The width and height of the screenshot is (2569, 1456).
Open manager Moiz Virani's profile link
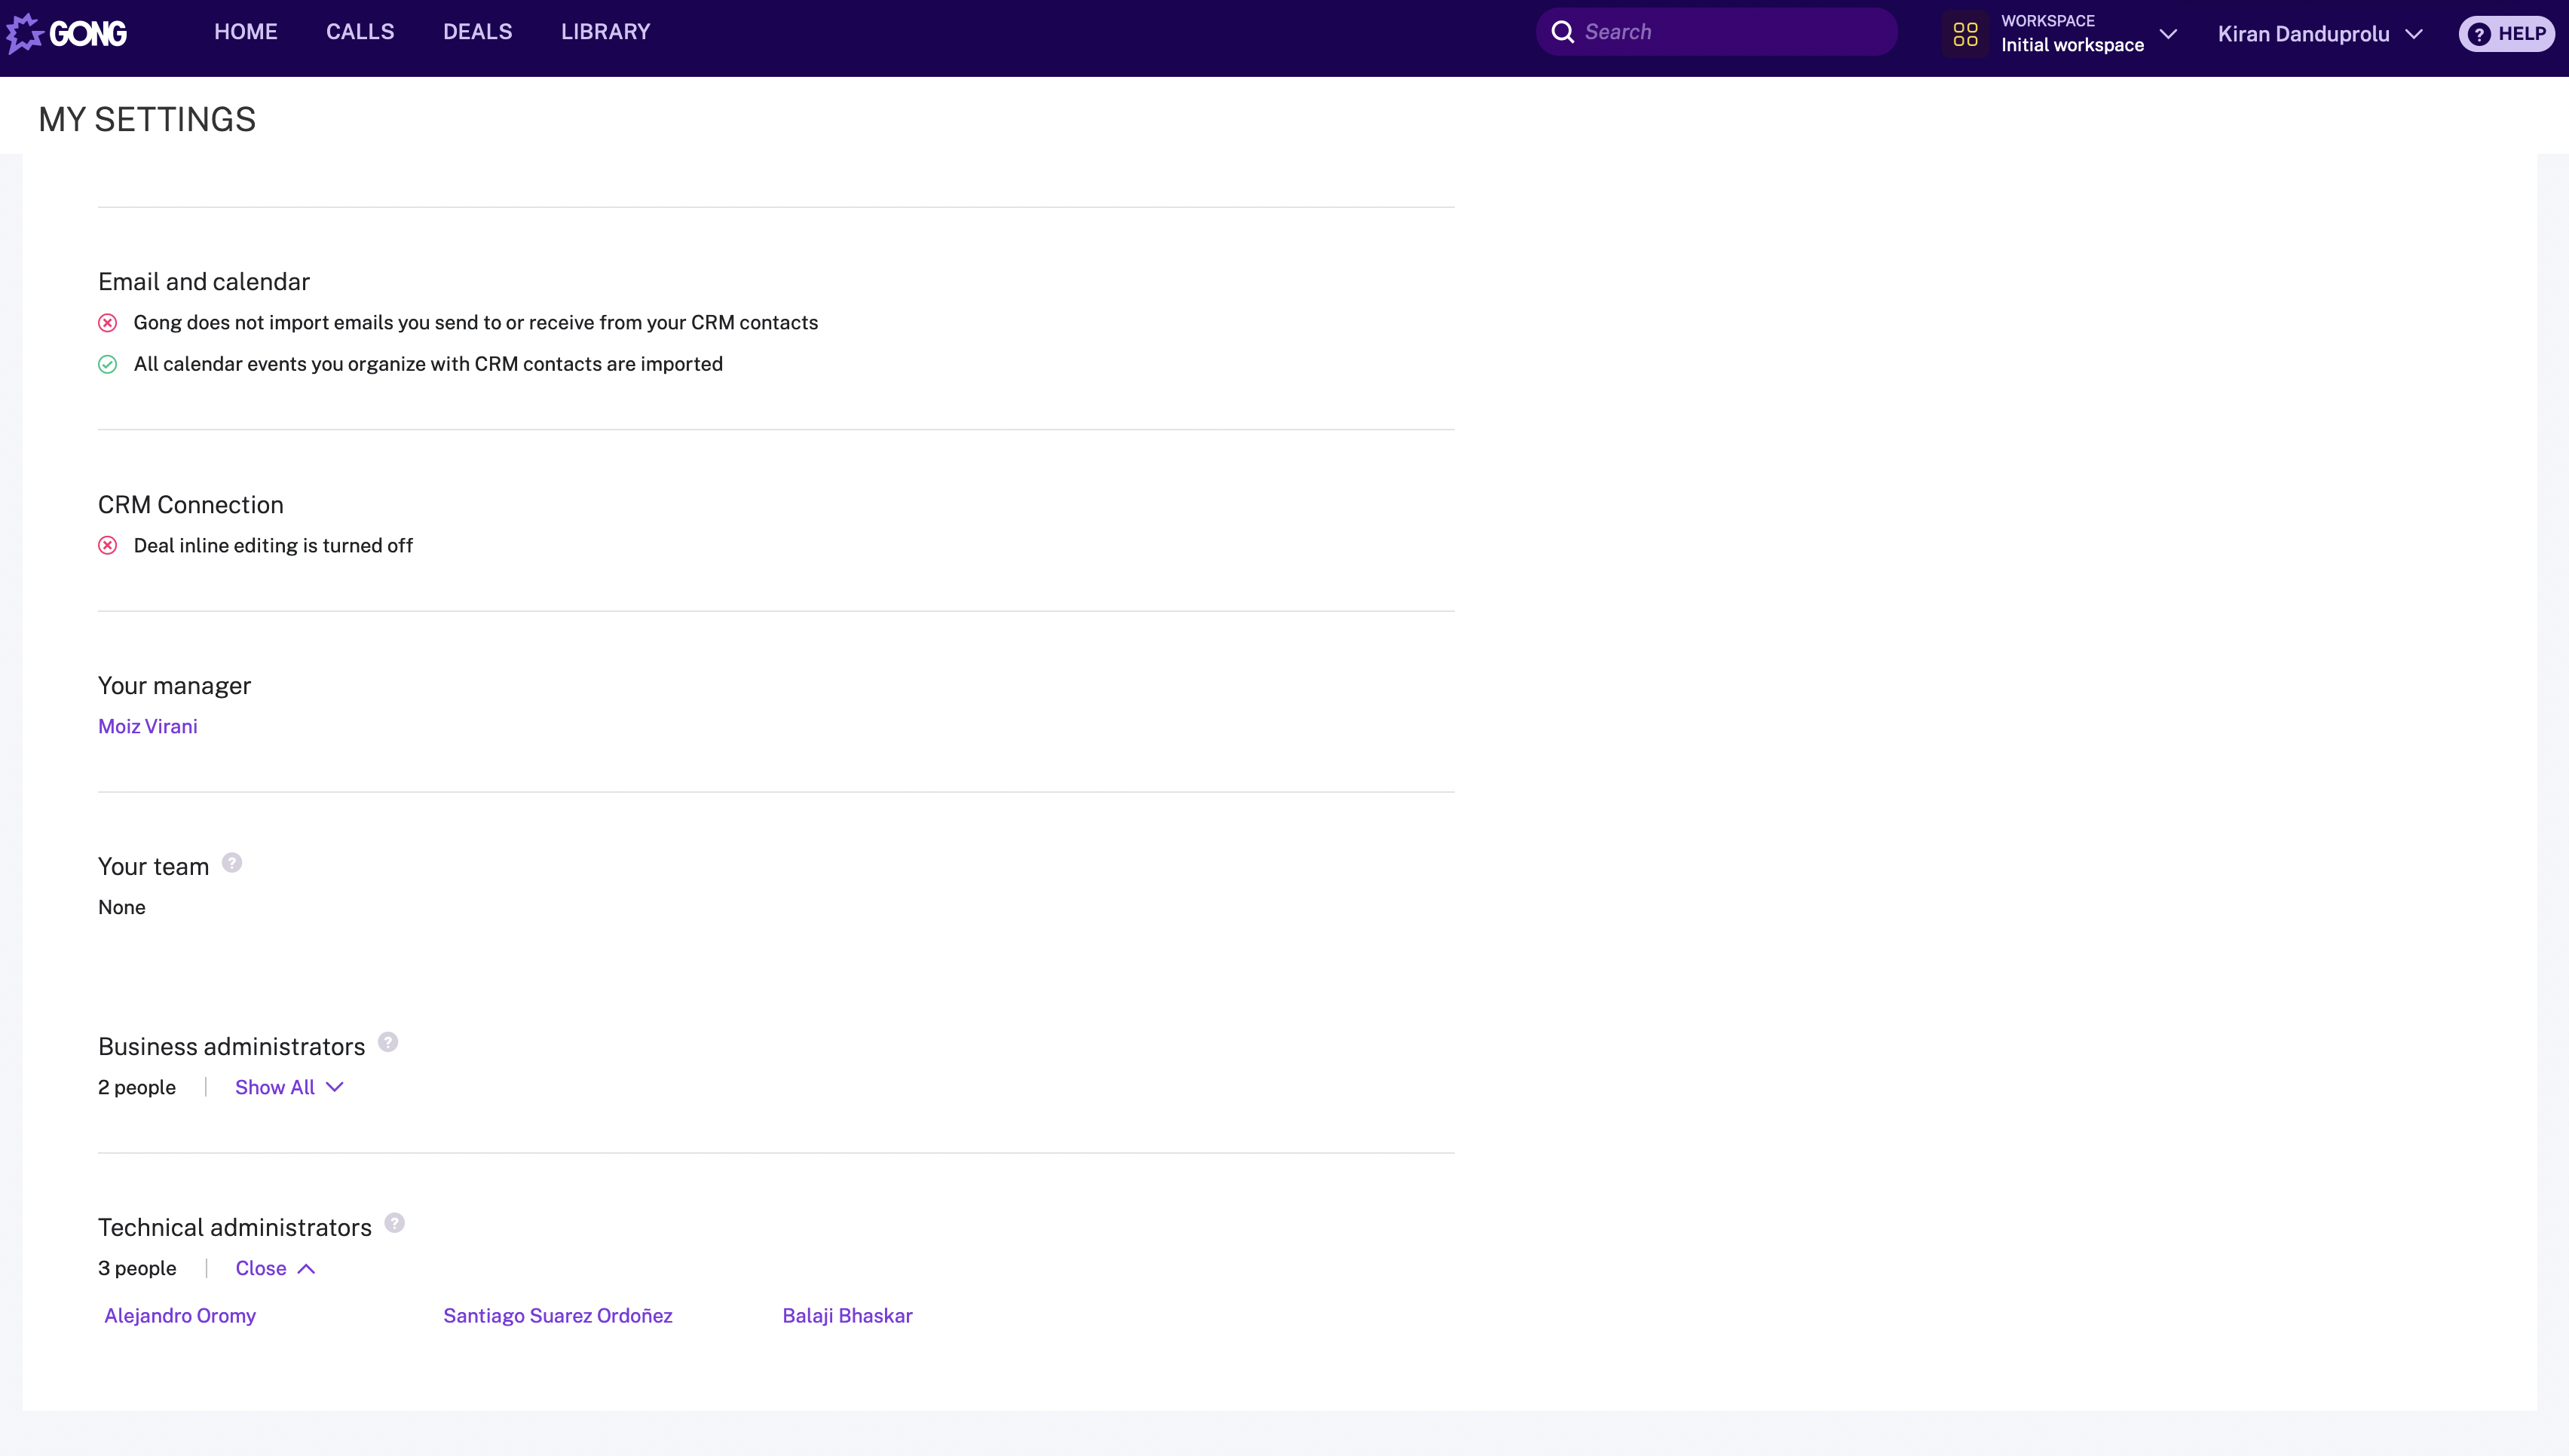tap(148, 727)
